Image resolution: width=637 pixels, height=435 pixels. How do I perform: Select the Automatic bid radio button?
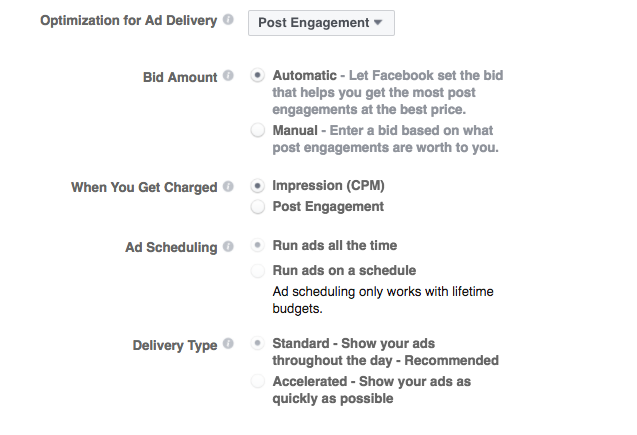click(x=259, y=75)
